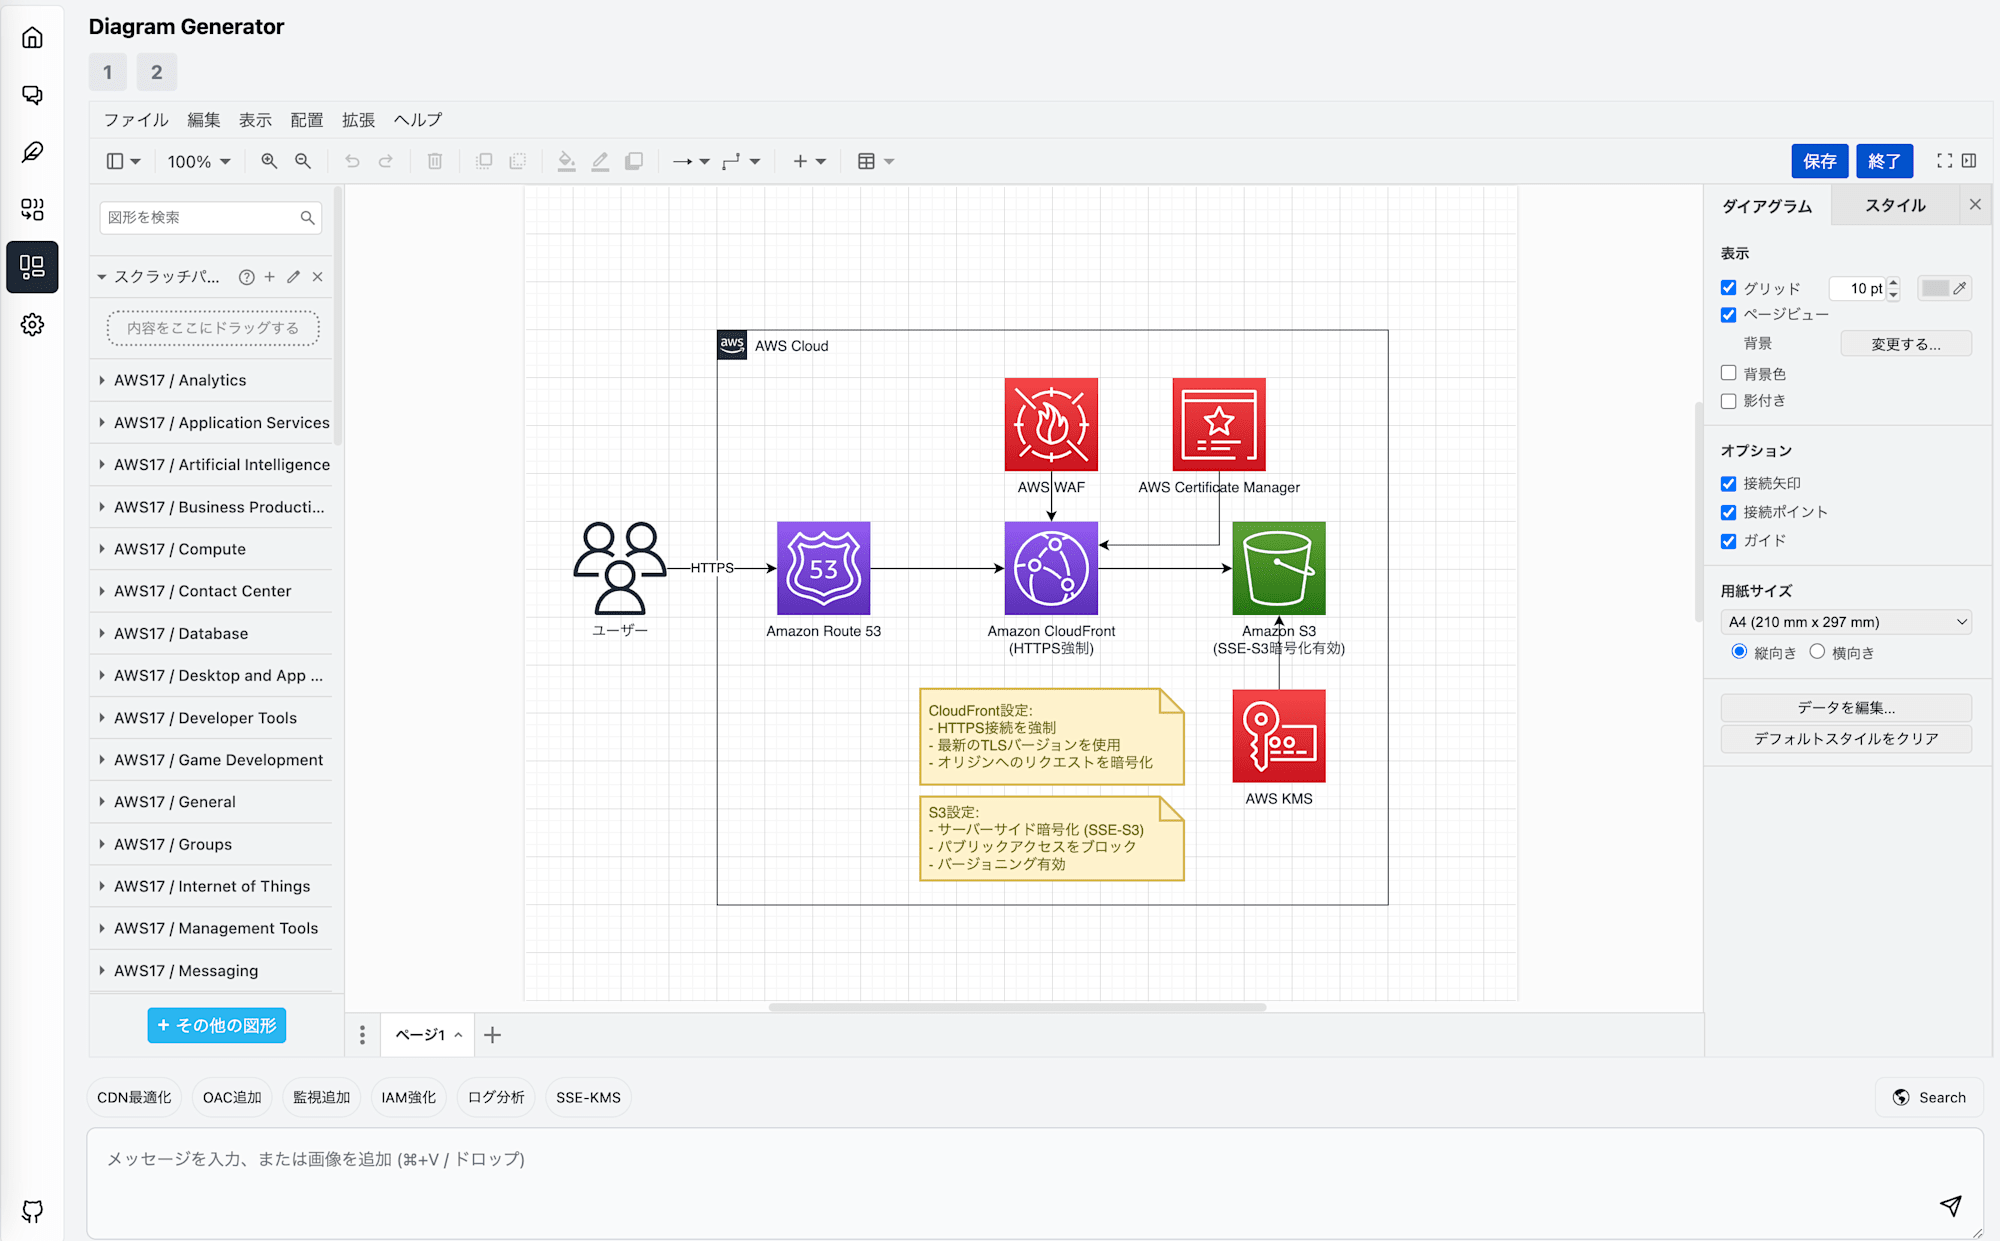Toggle the グリッド checkbox on

click(1728, 287)
